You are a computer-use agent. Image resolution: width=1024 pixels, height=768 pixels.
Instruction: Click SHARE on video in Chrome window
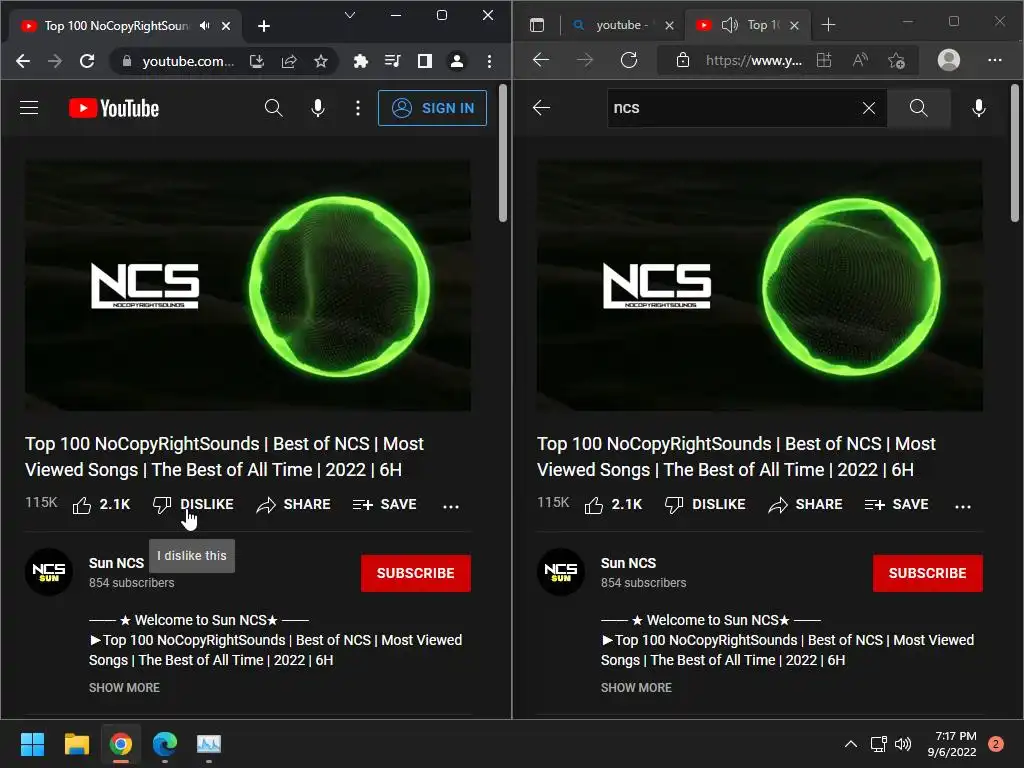293,505
